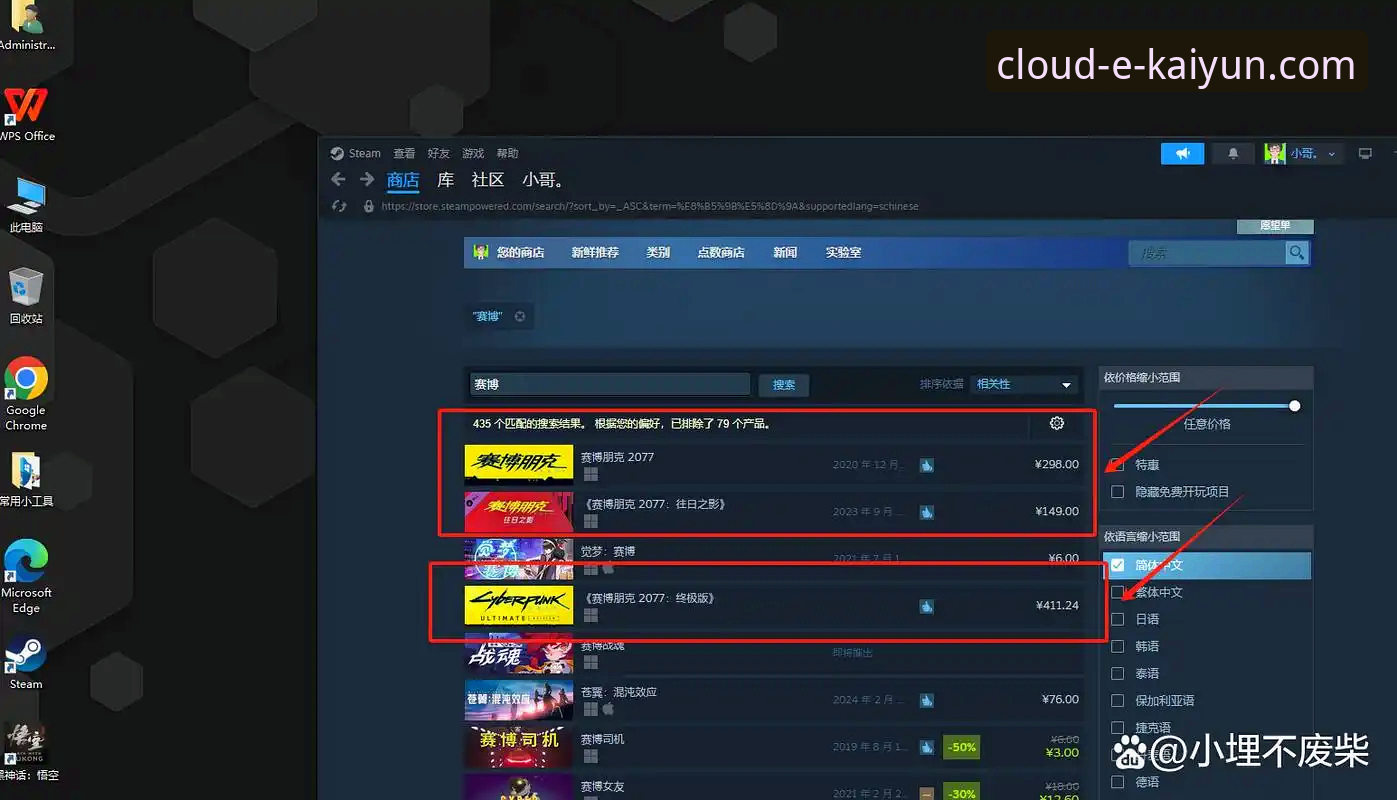The image size is (1397, 800).
Task: Go back with the Steam back arrow
Action: point(338,179)
